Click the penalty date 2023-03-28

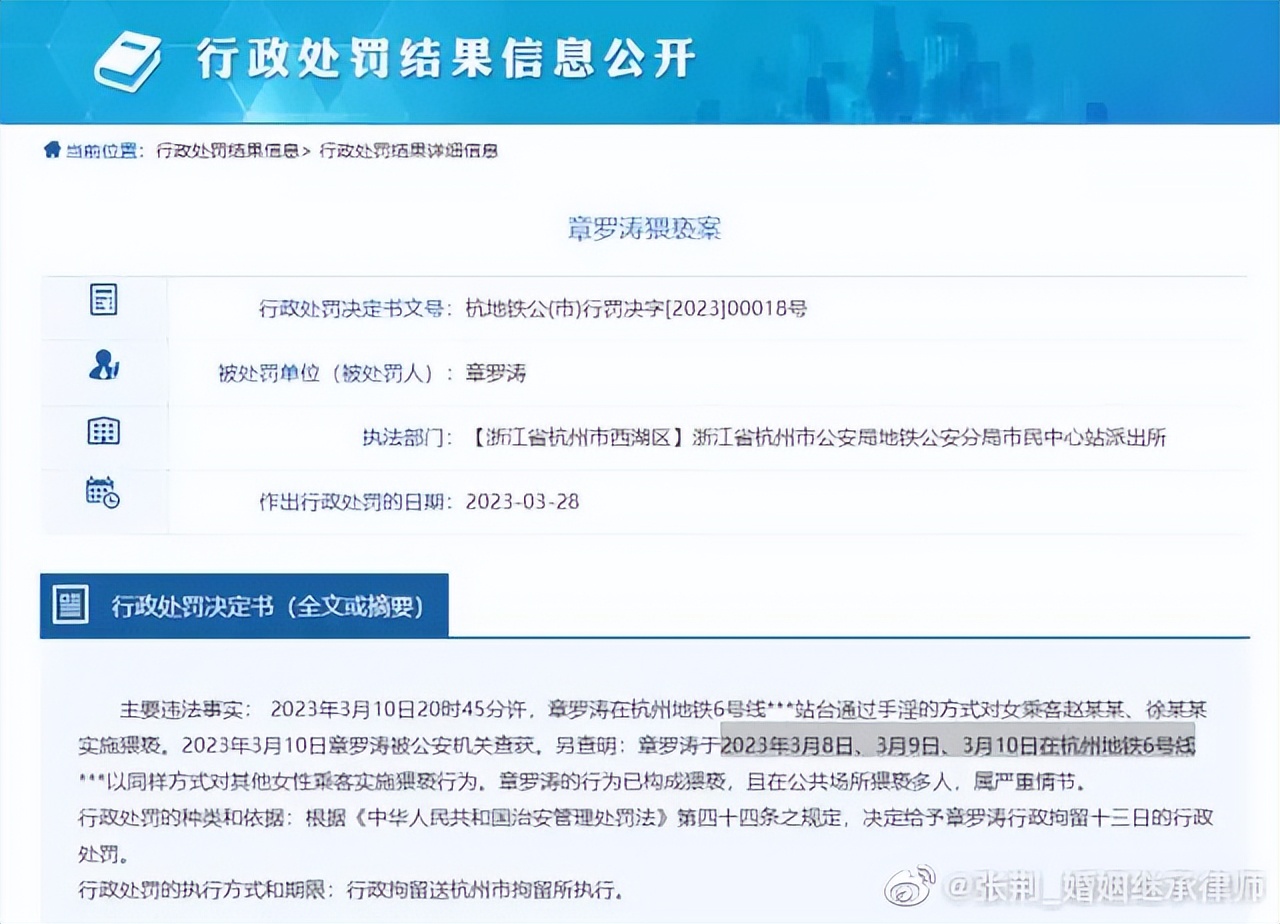[x=525, y=501]
